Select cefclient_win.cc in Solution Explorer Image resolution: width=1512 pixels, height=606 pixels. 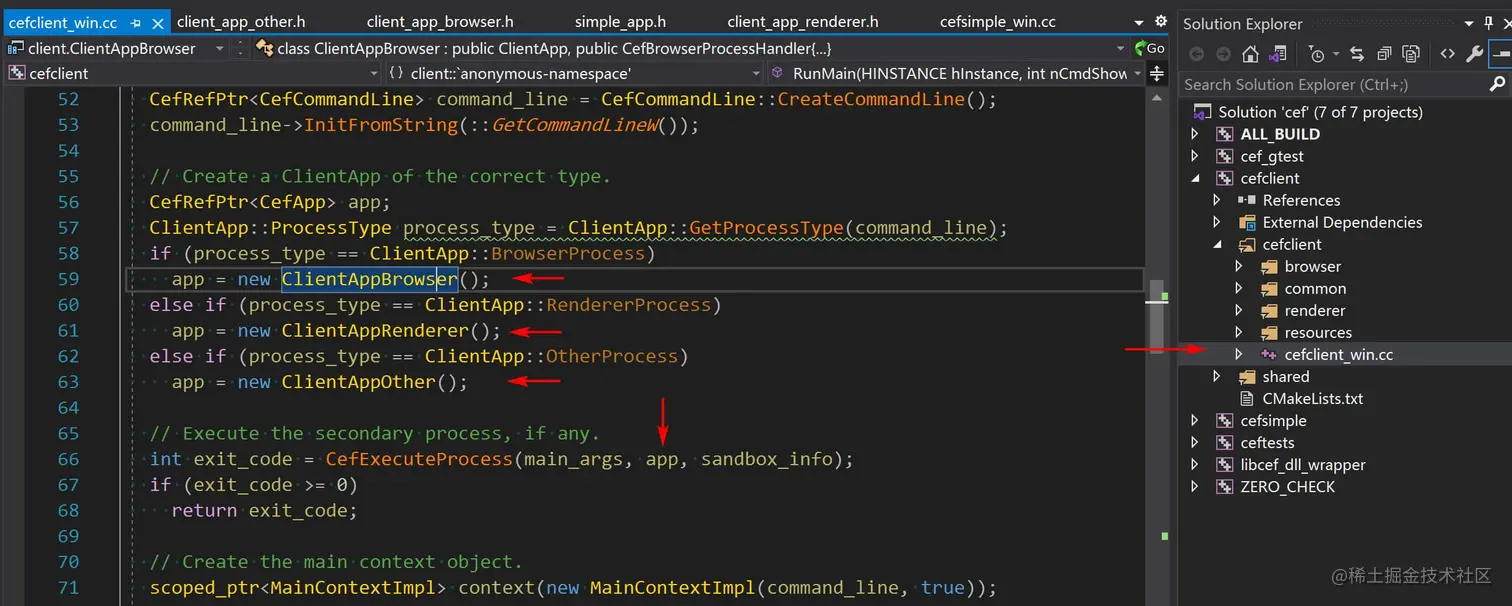click(1339, 354)
